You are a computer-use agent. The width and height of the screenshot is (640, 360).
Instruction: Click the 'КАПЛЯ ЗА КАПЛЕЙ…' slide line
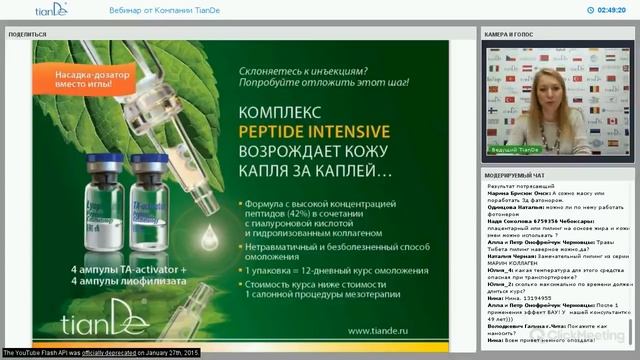click(x=315, y=171)
